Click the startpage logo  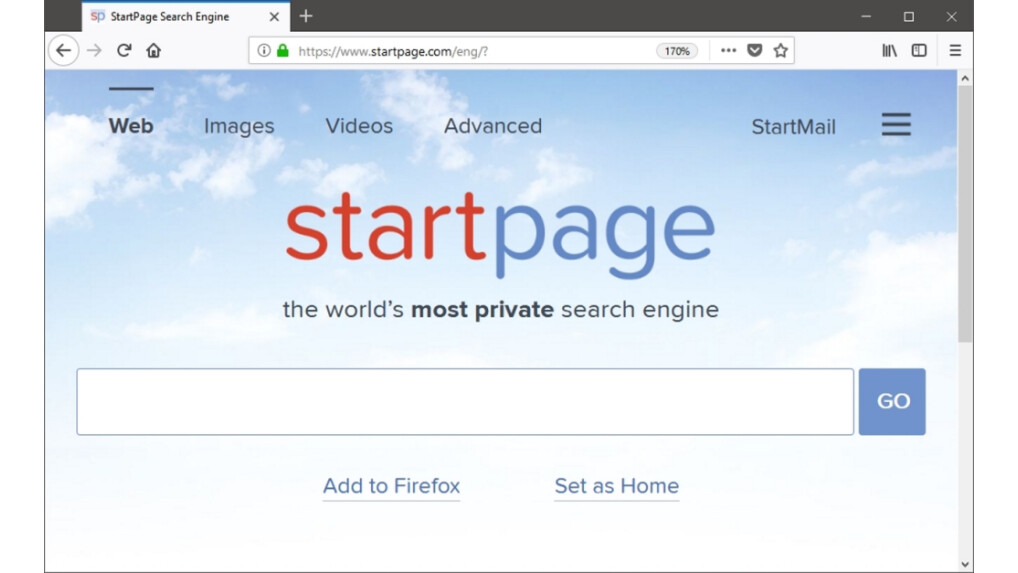pyautogui.click(x=500, y=234)
